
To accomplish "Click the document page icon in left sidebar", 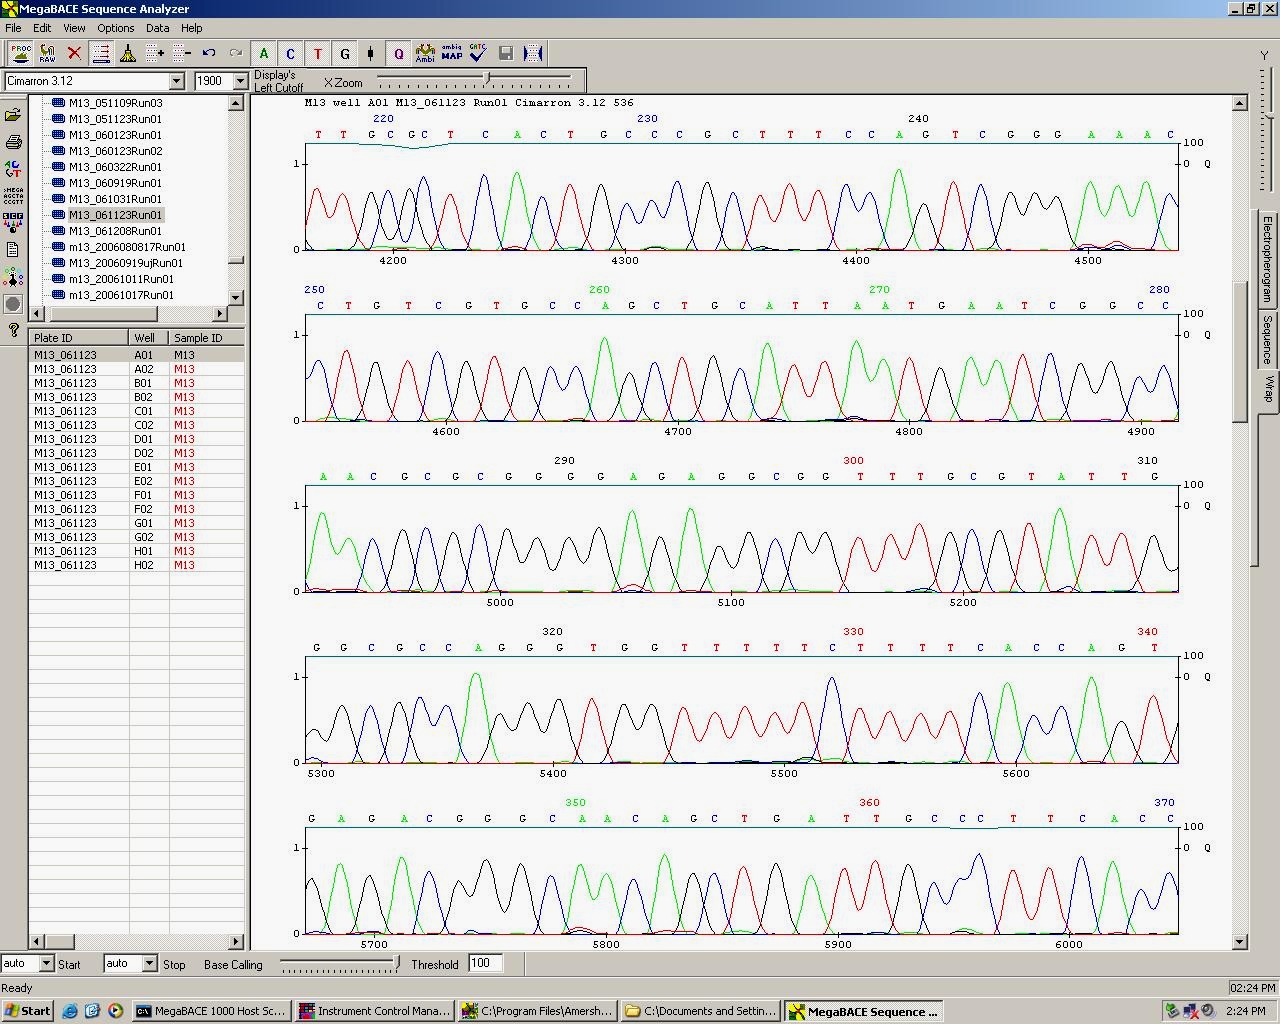I will pos(13,249).
